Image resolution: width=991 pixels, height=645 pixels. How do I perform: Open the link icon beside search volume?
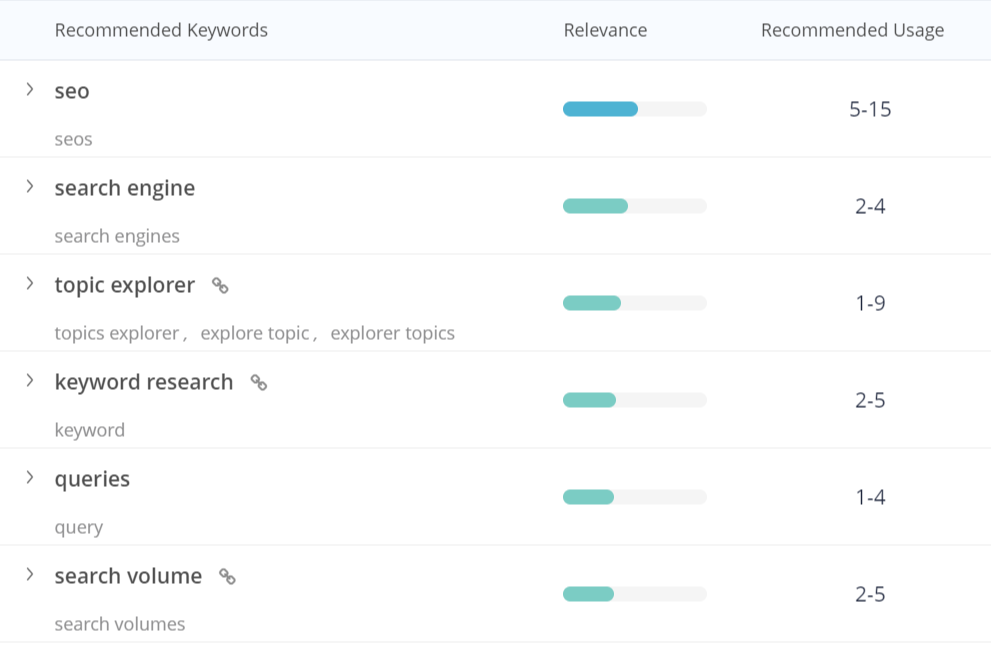tap(227, 577)
